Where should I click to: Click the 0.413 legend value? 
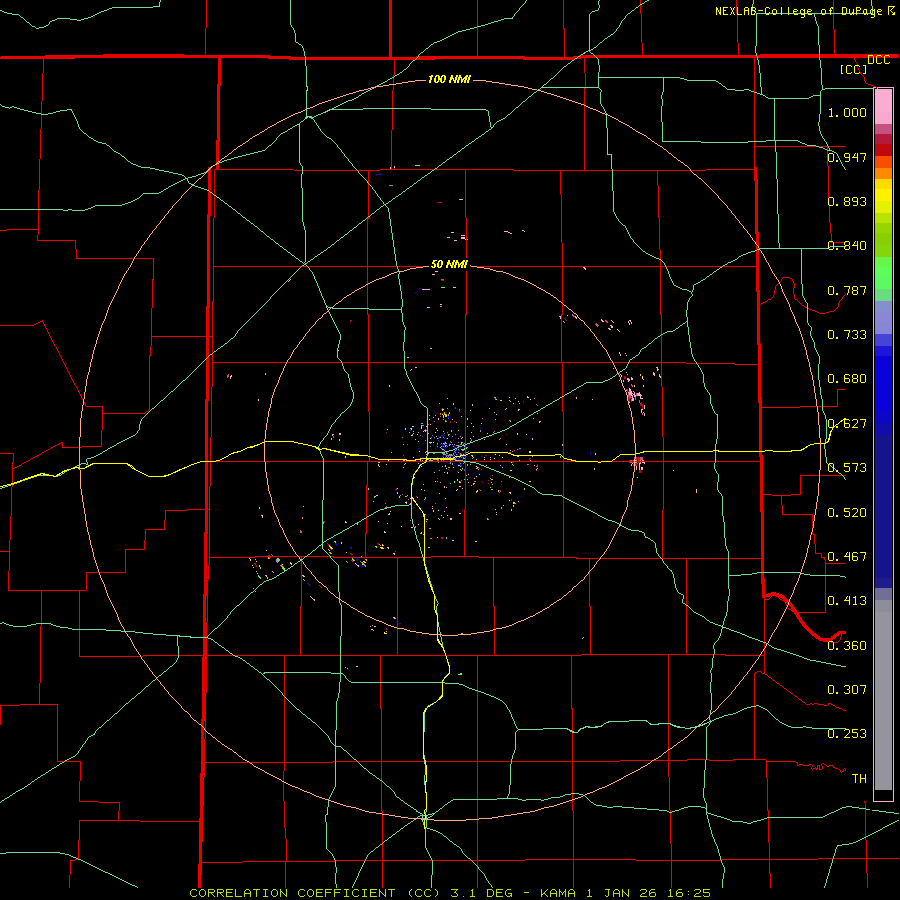pos(847,601)
